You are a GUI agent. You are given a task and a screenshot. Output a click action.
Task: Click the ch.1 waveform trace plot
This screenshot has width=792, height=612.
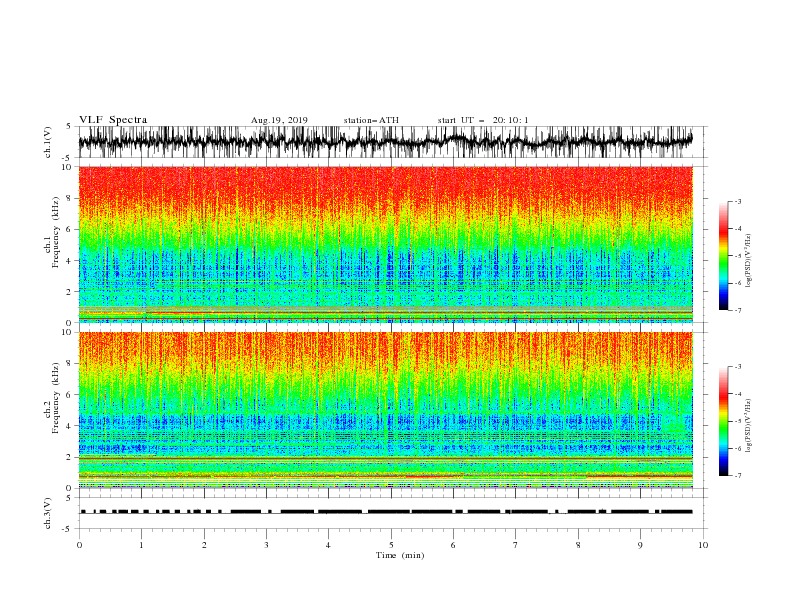pyautogui.click(x=385, y=142)
